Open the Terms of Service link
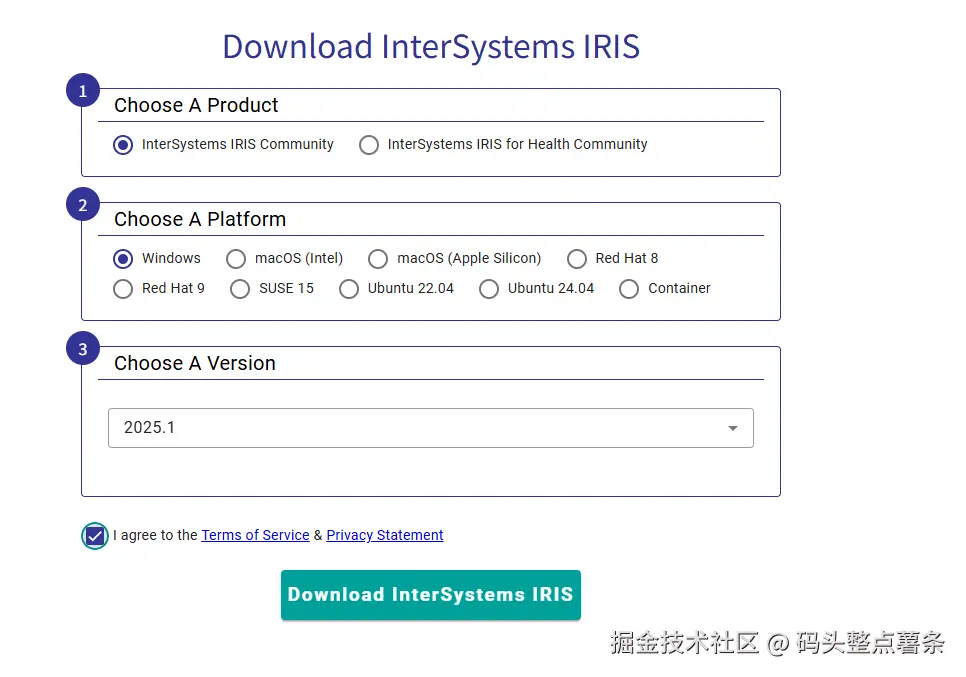The height and width of the screenshot is (677, 966). click(x=255, y=535)
